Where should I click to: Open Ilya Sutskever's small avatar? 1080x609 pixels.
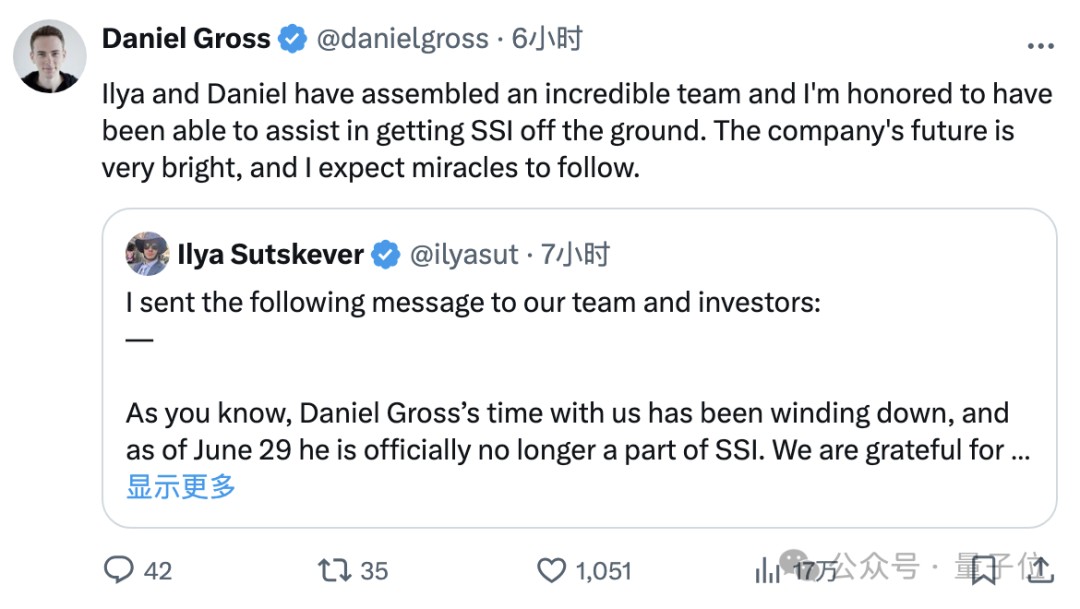[x=147, y=254]
